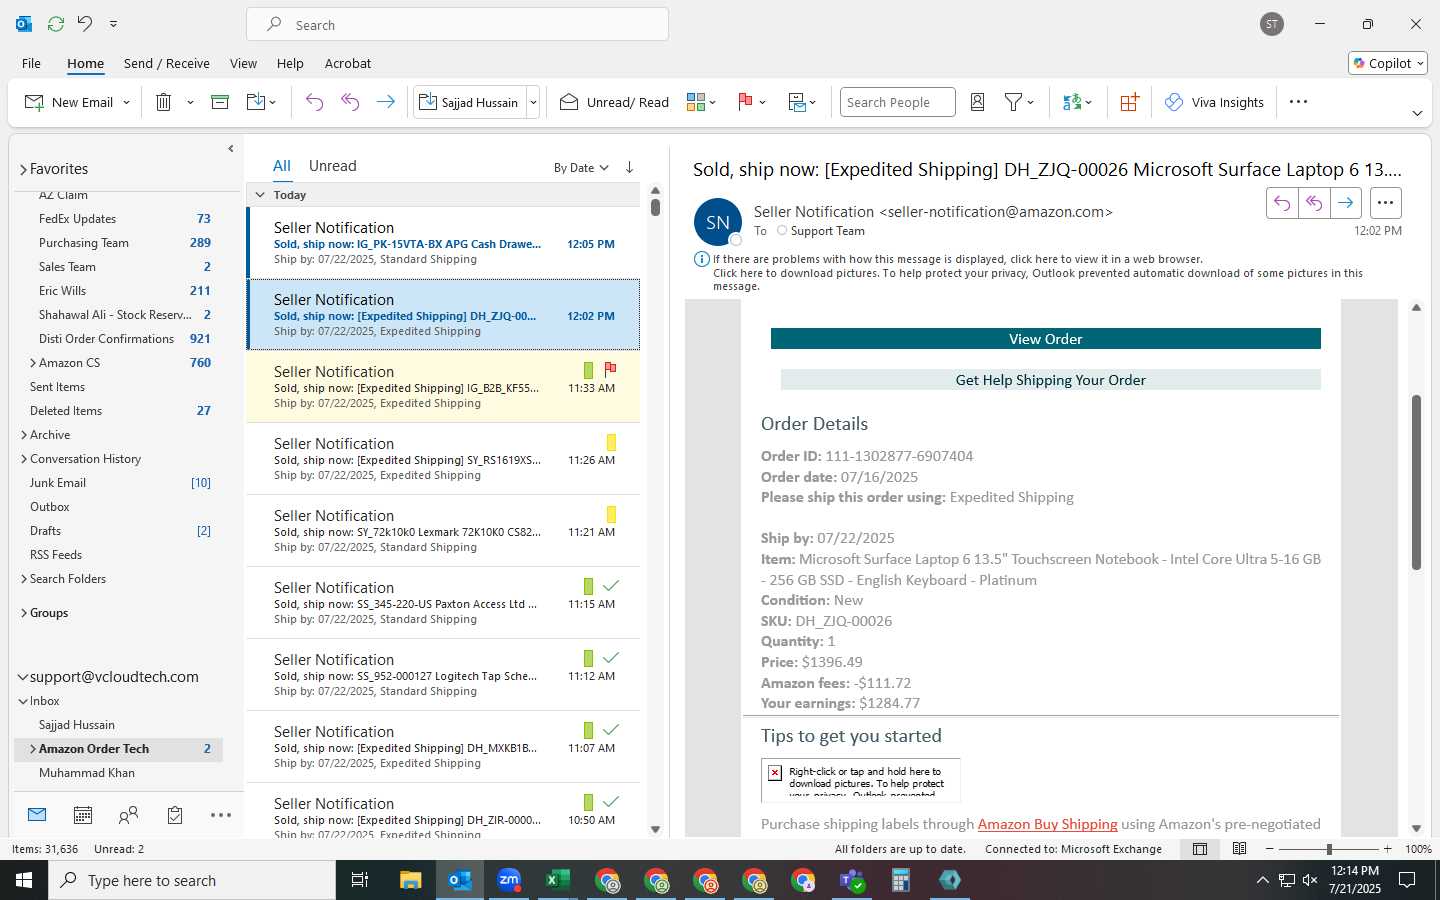
Task: Switch to Calendar view icon
Action: pos(83,815)
